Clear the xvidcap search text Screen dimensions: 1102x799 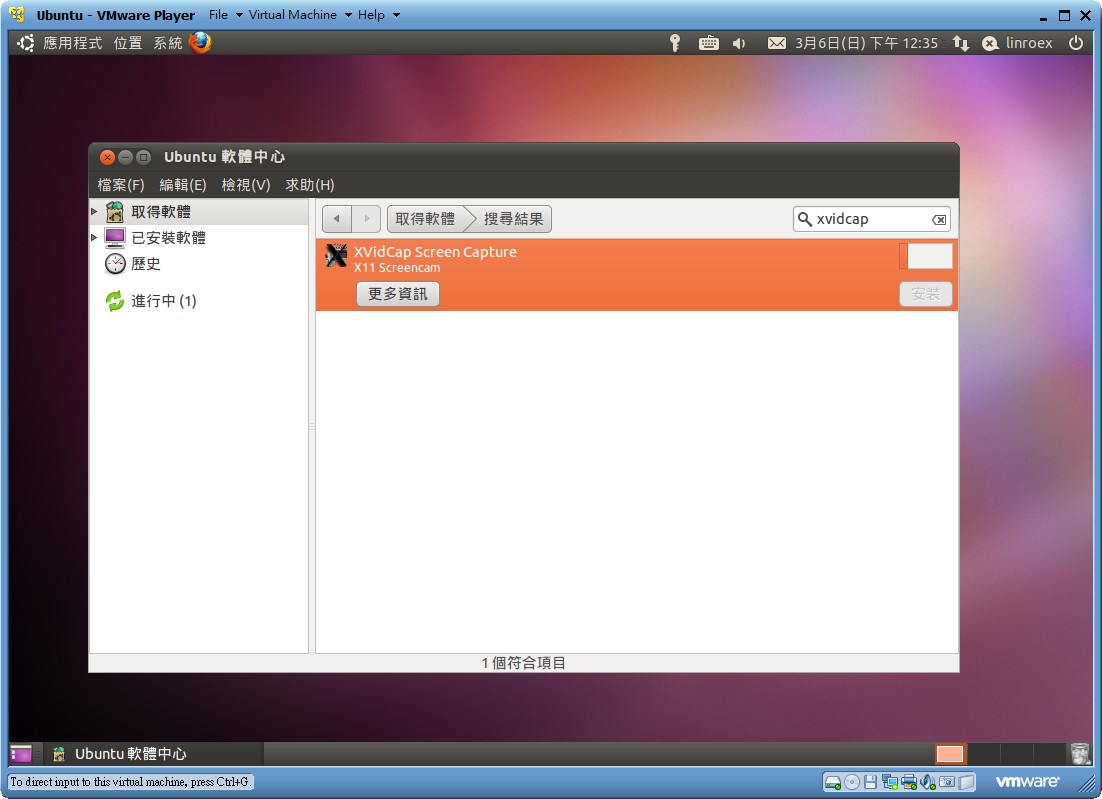click(x=939, y=220)
